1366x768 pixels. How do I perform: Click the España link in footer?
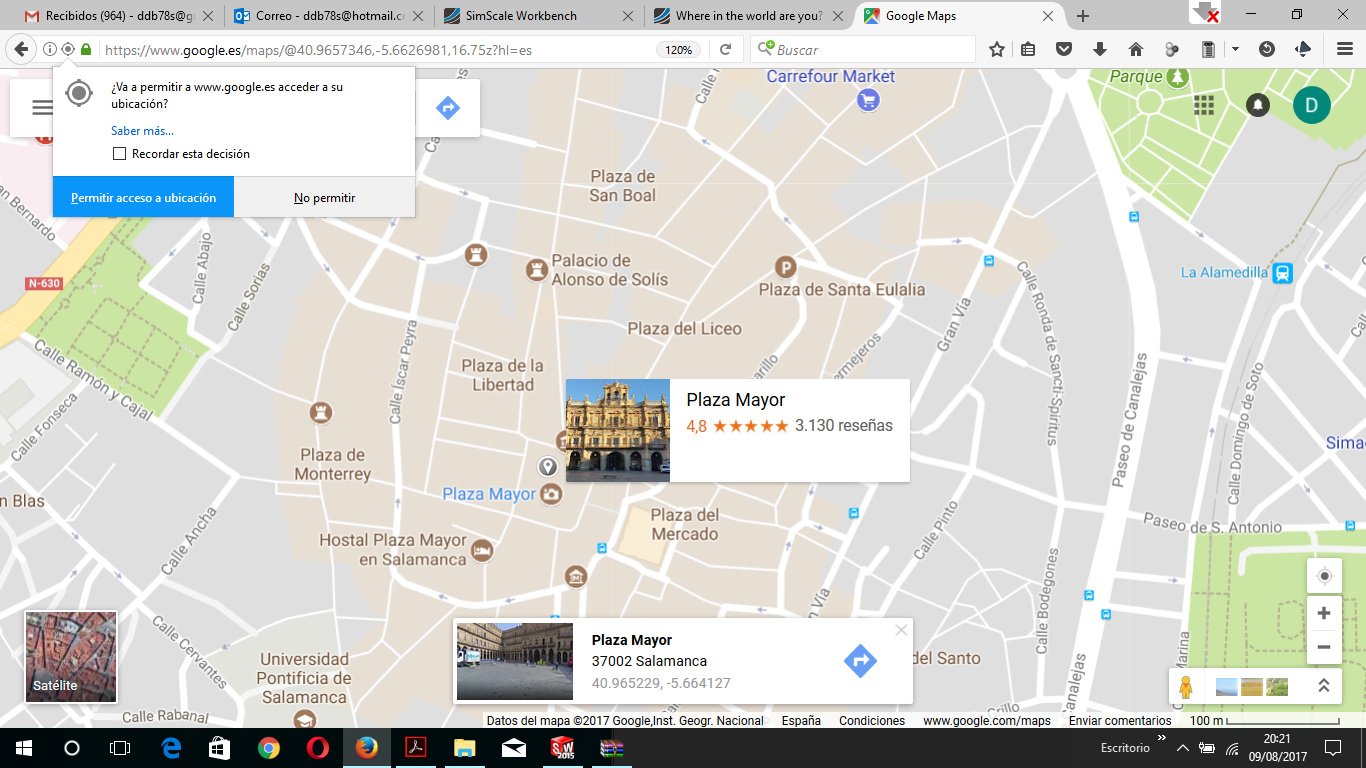(x=801, y=720)
